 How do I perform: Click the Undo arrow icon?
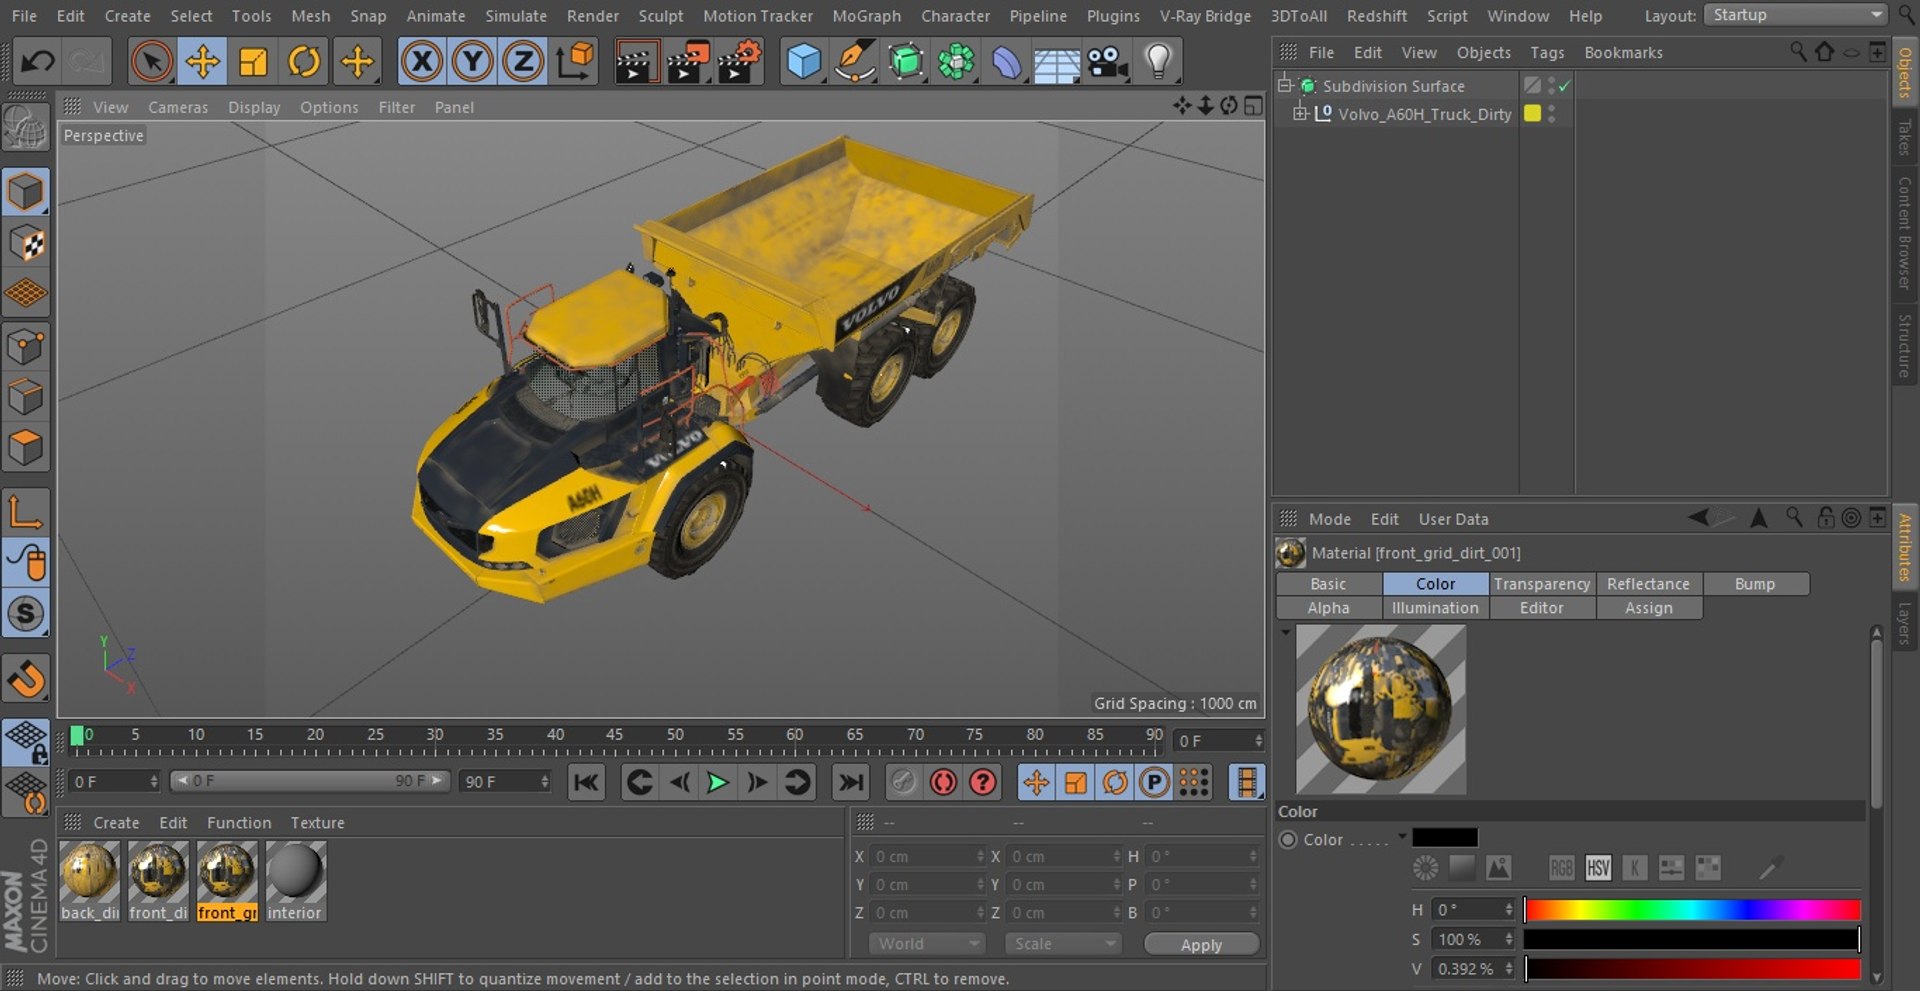(x=38, y=62)
